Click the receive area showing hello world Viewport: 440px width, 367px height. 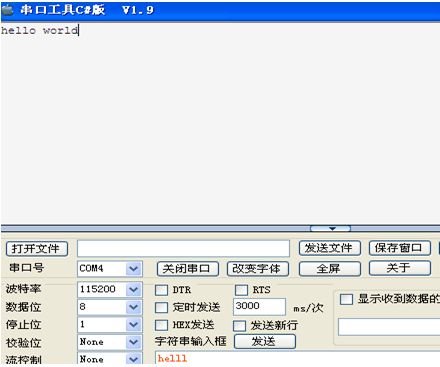click(220, 123)
